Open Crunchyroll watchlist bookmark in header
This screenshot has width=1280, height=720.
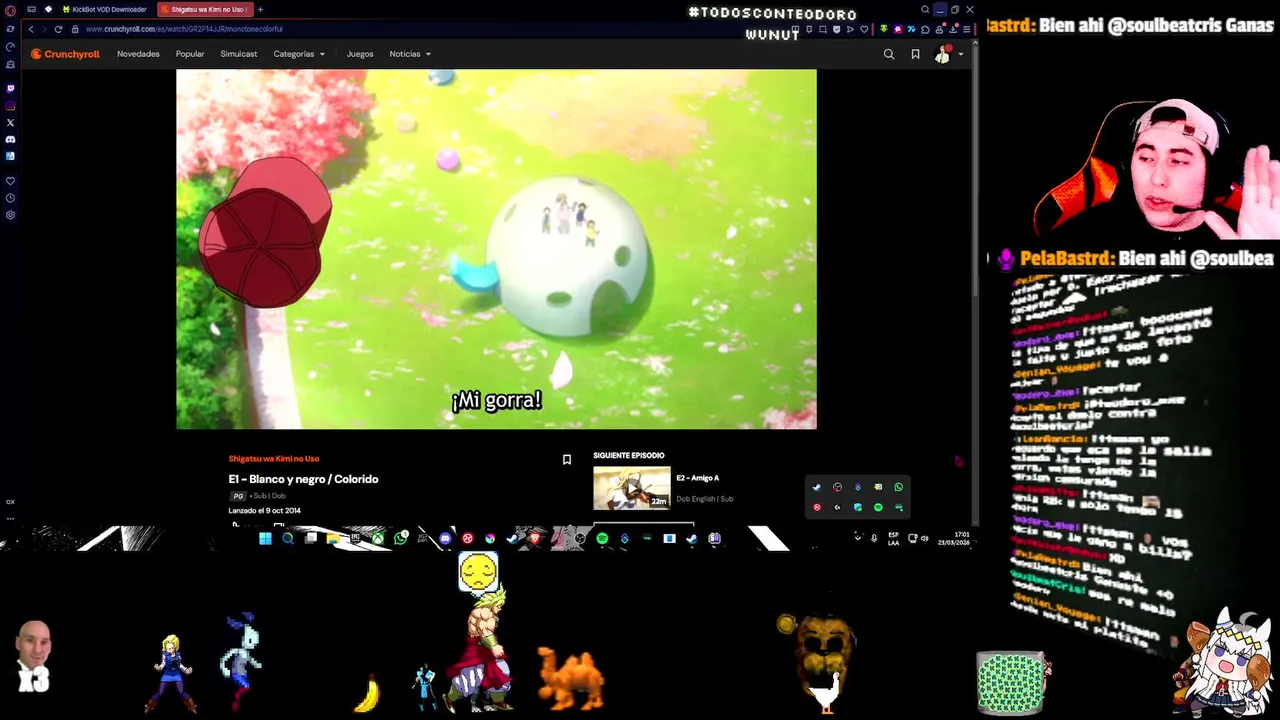pyautogui.click(x=915, y=54)
